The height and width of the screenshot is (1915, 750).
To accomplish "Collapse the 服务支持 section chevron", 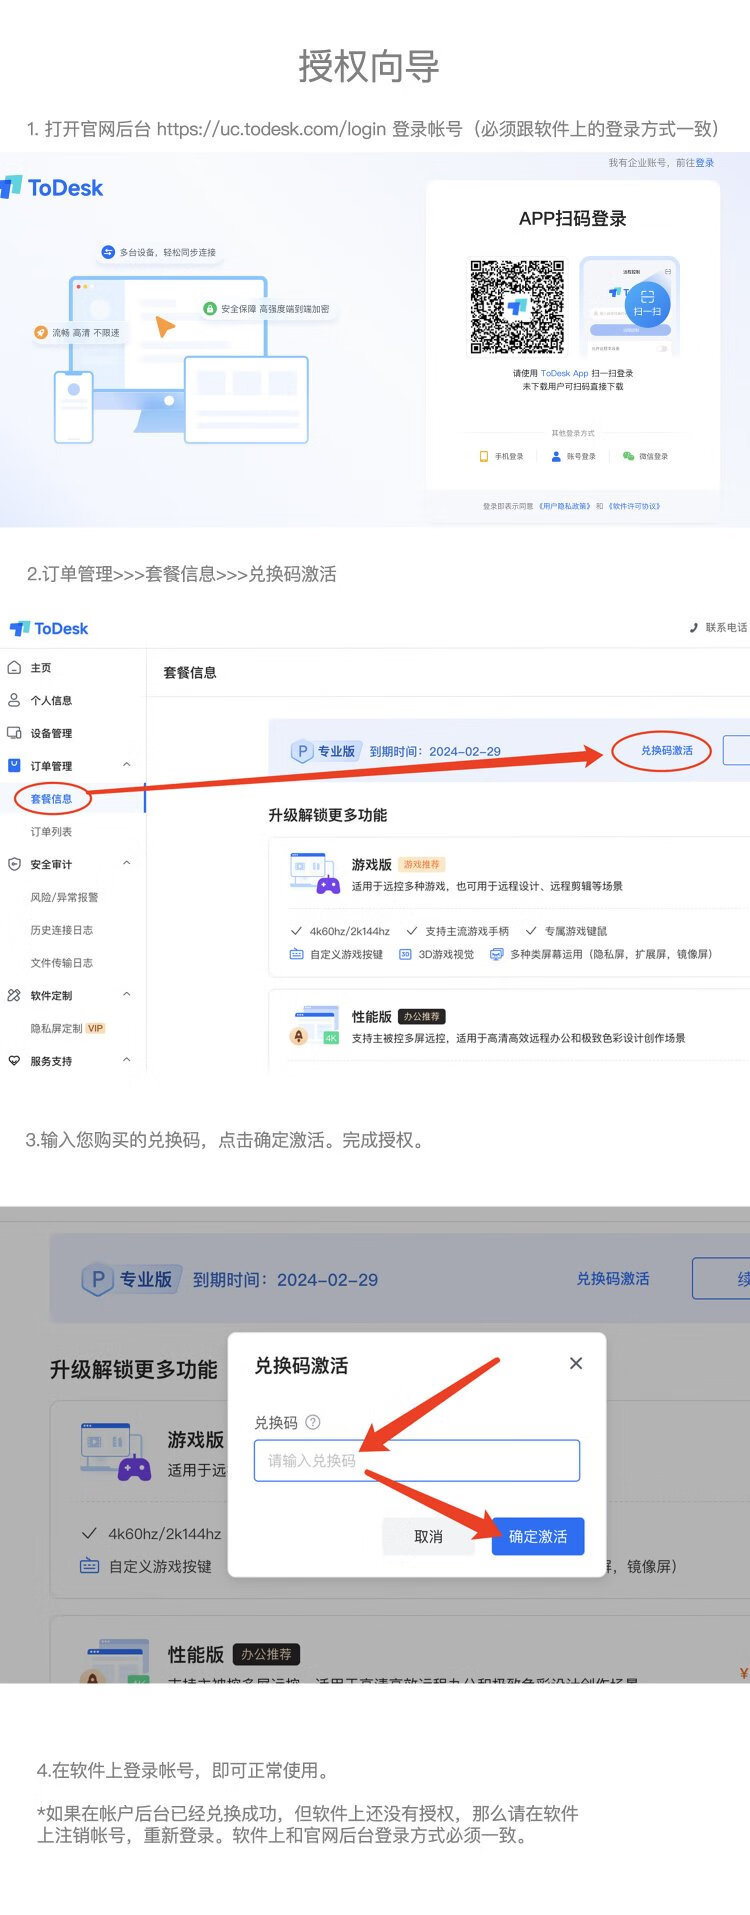I will click(127, 1060).
